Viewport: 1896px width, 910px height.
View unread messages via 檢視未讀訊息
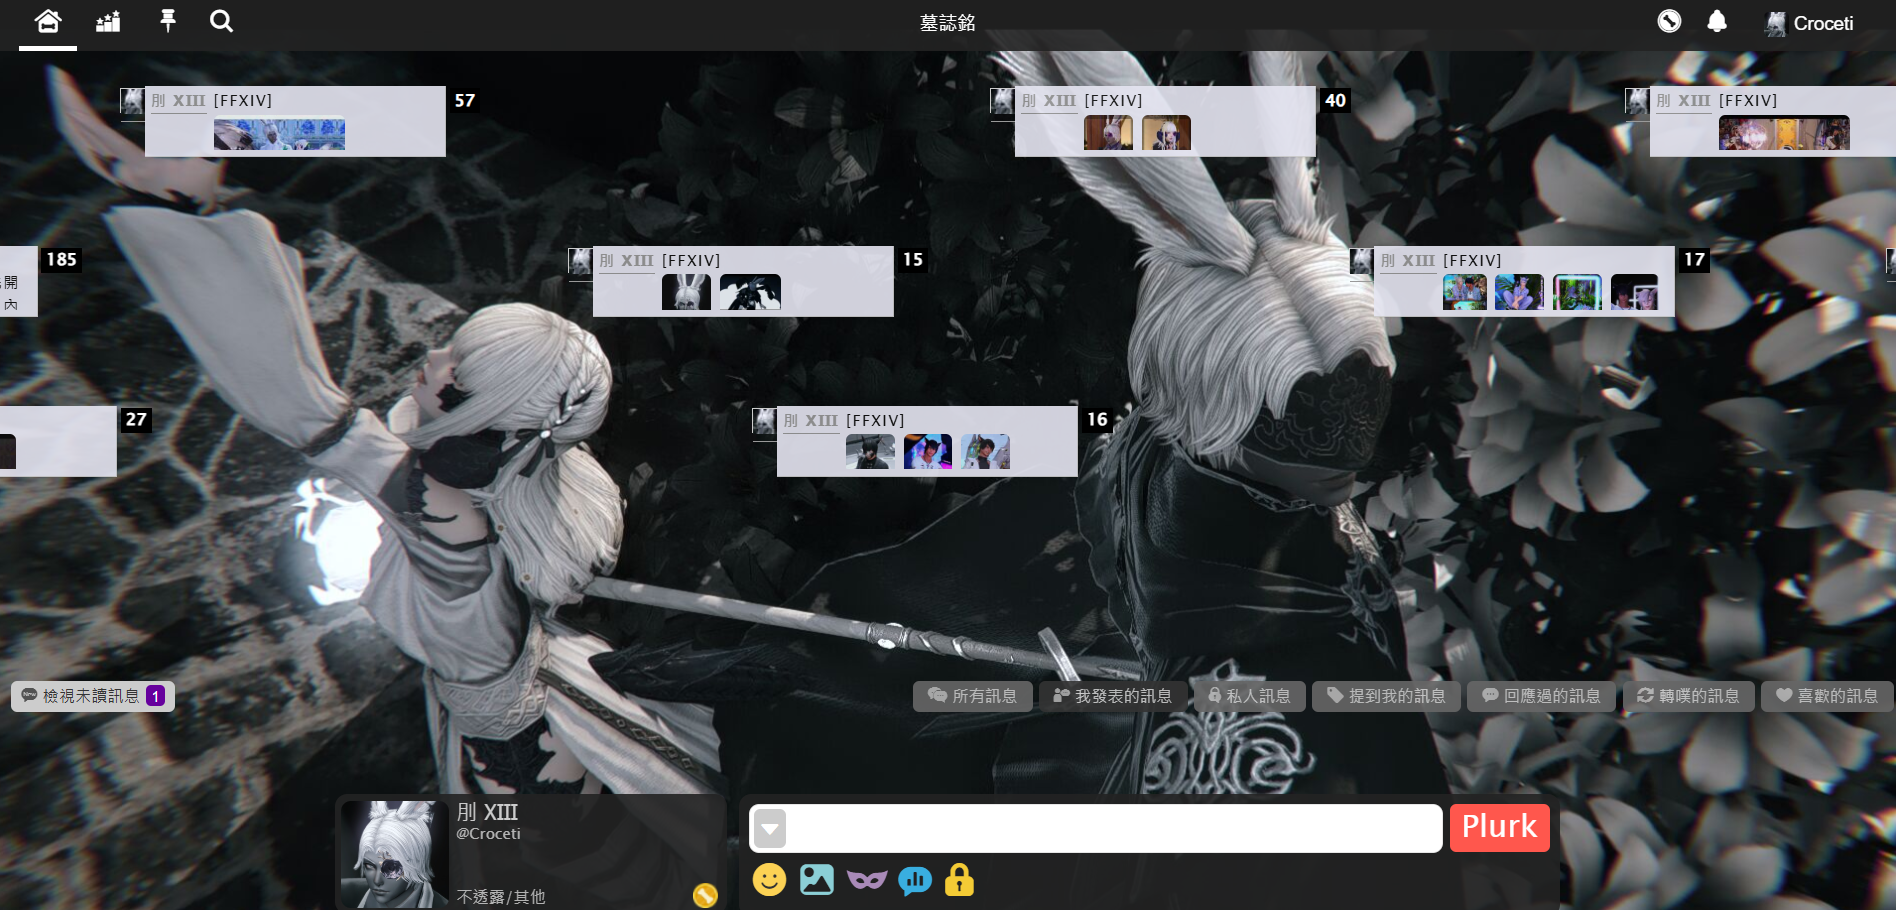pyautogui.click(x=93, y=696)
